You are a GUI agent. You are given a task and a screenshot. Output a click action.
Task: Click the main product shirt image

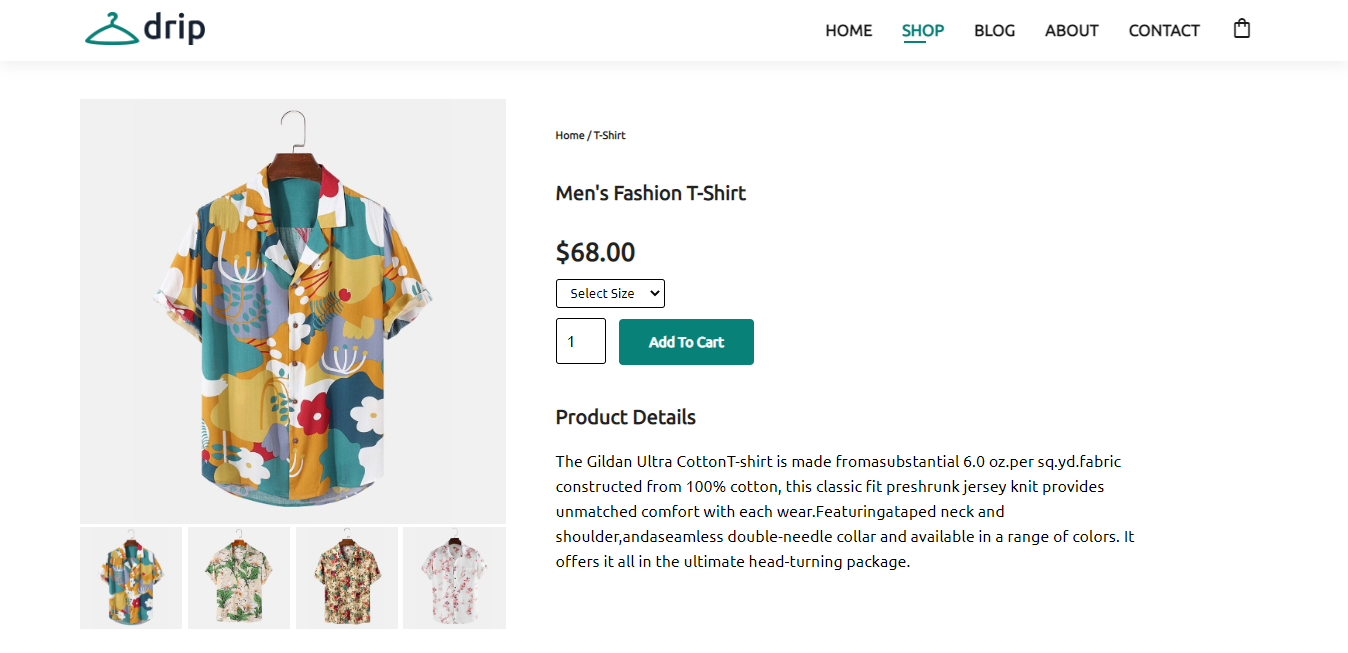[x=293, y=311]
